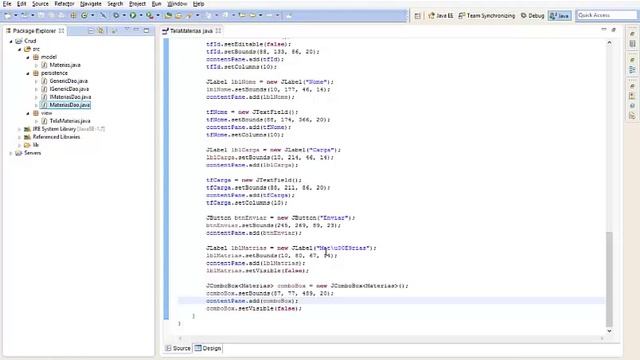
Task: Expand the Referenced Libraries node
Action: pyautogui.click(x=19, y=137)
